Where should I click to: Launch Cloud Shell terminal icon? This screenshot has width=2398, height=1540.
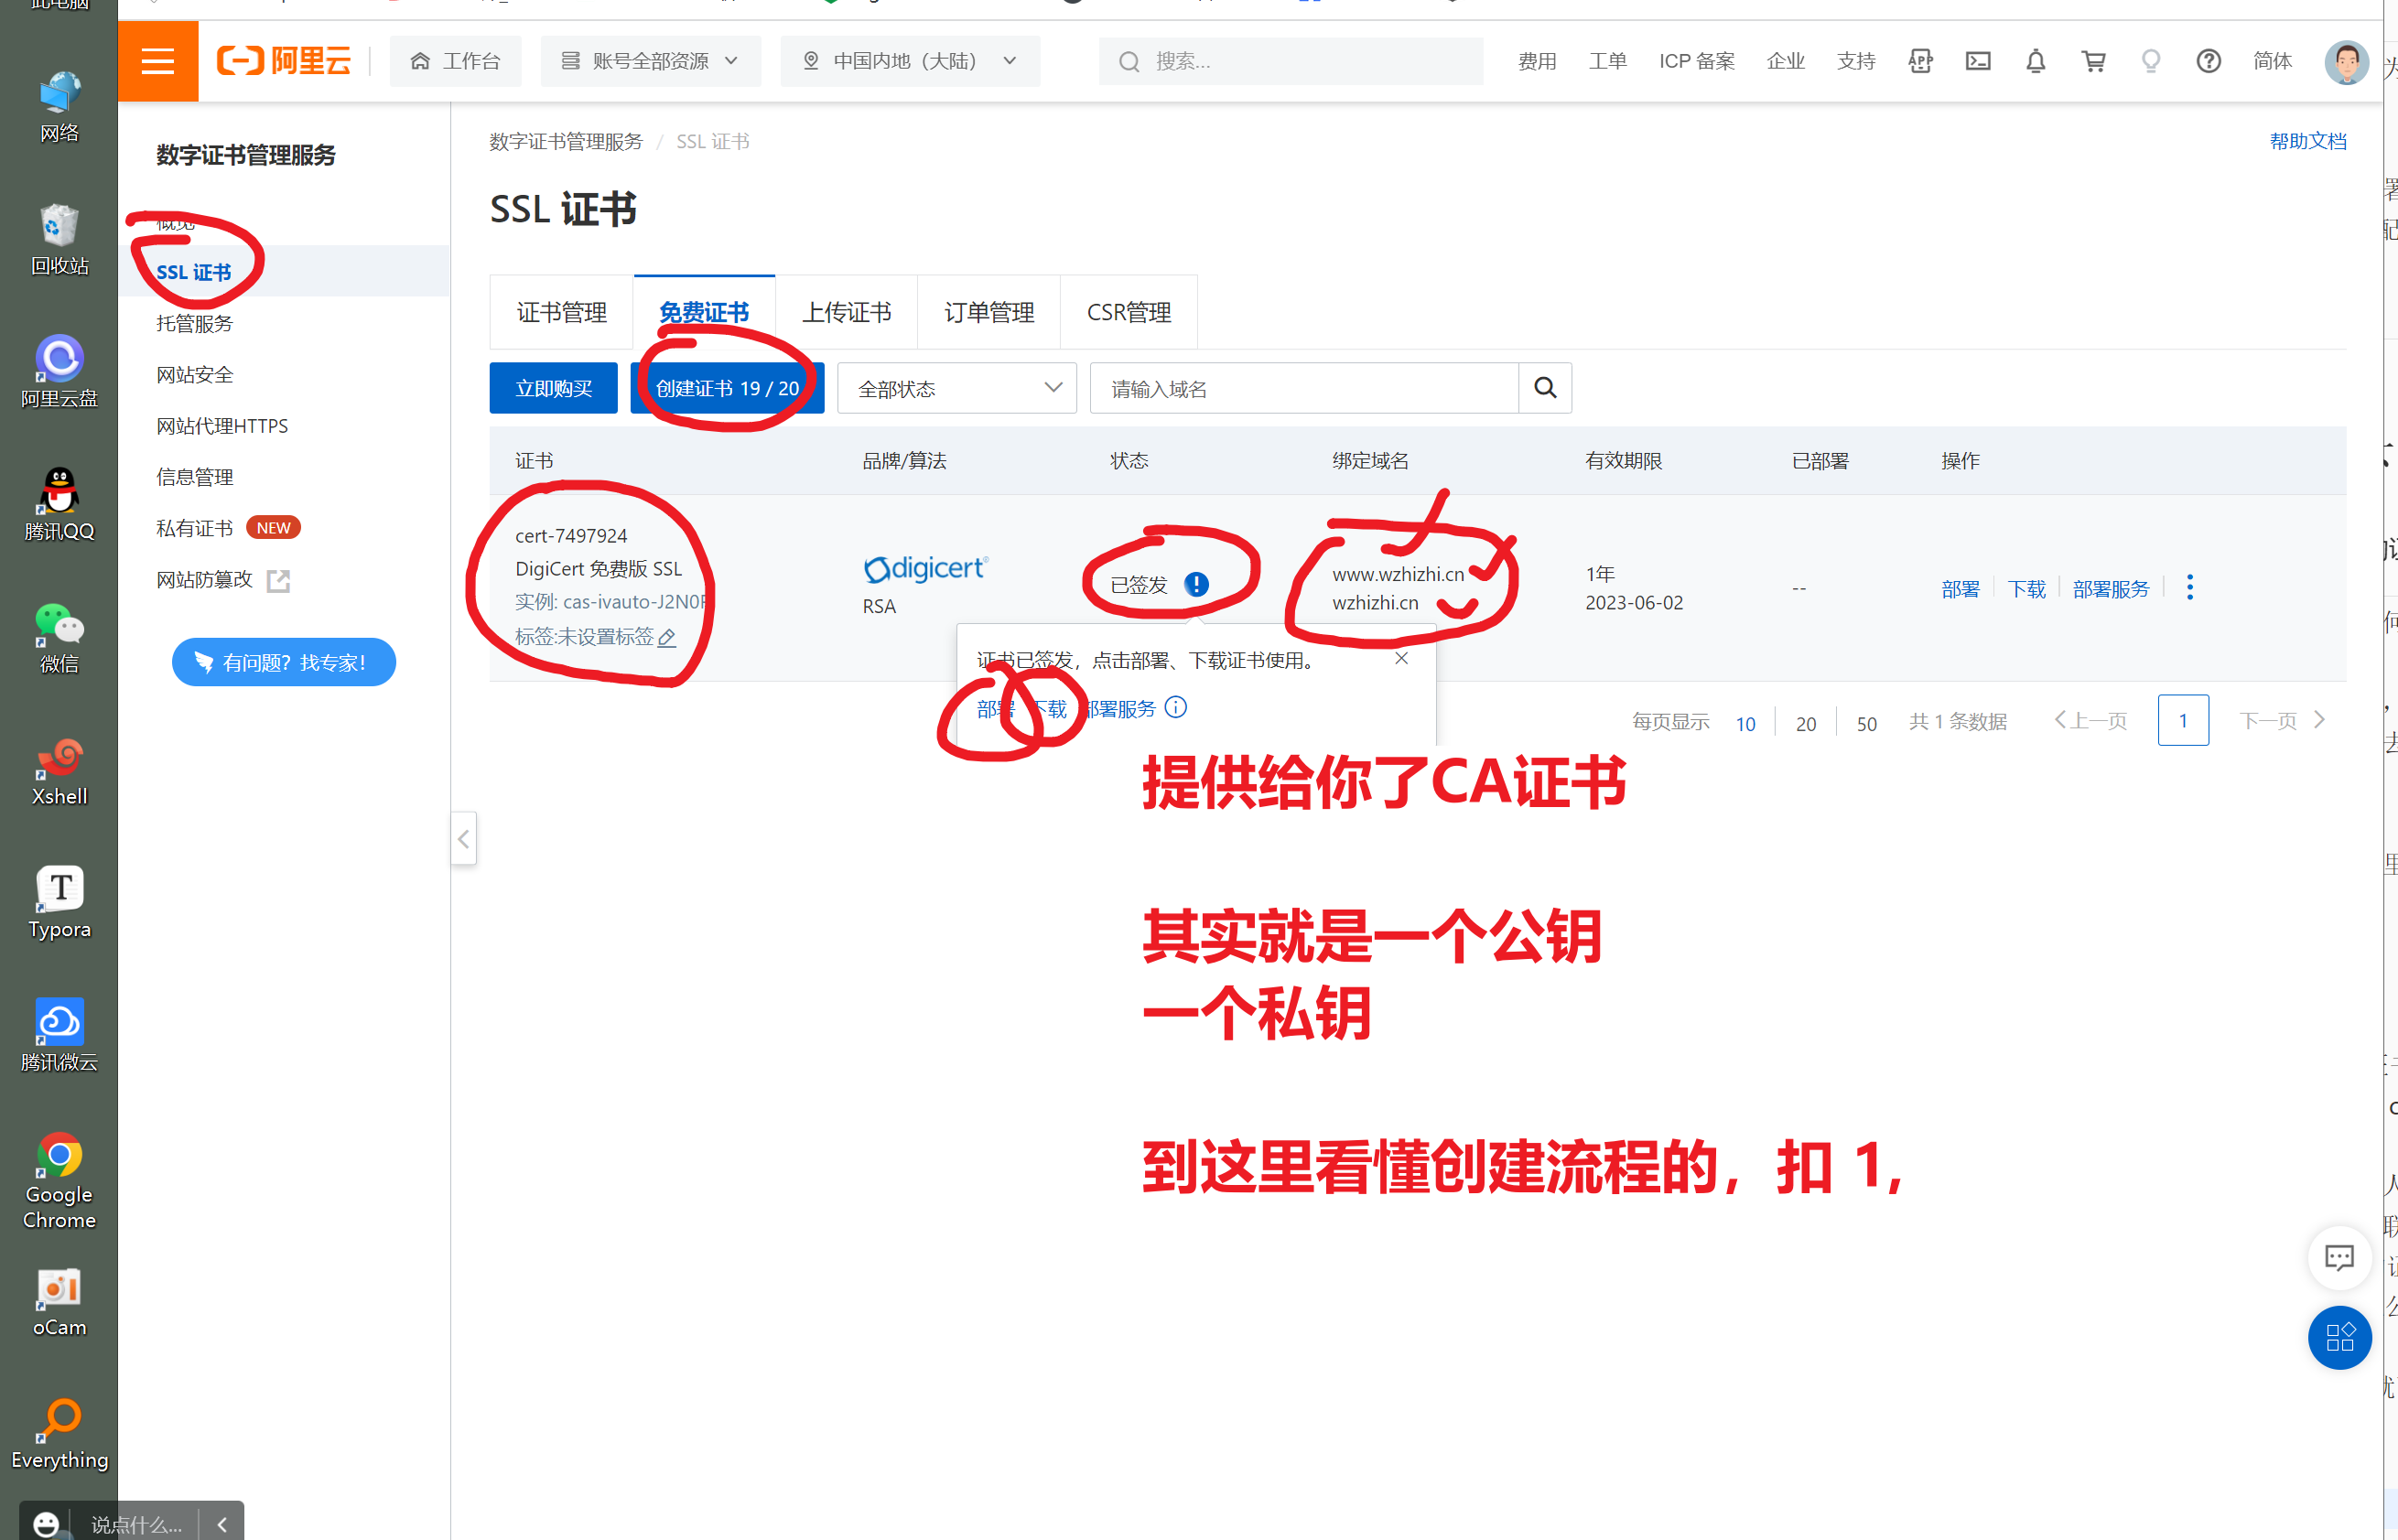click(1978, 61)
